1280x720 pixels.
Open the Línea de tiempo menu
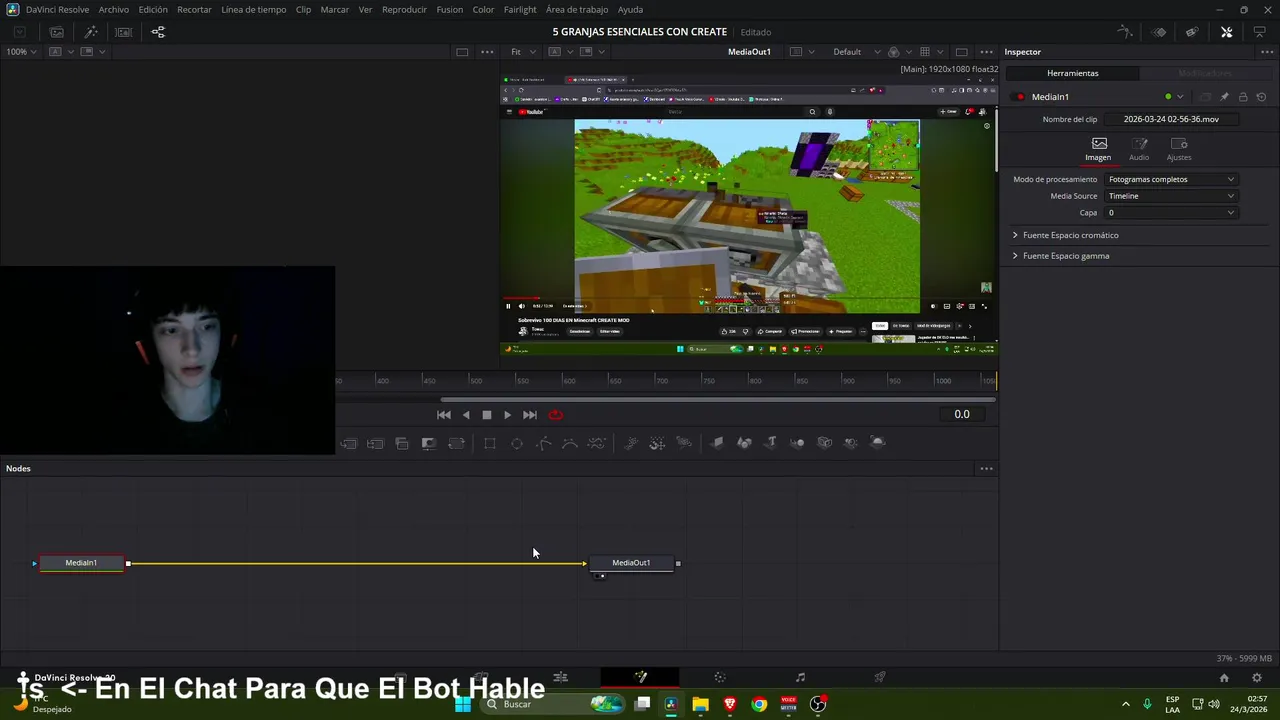click(x=253, y=9)
